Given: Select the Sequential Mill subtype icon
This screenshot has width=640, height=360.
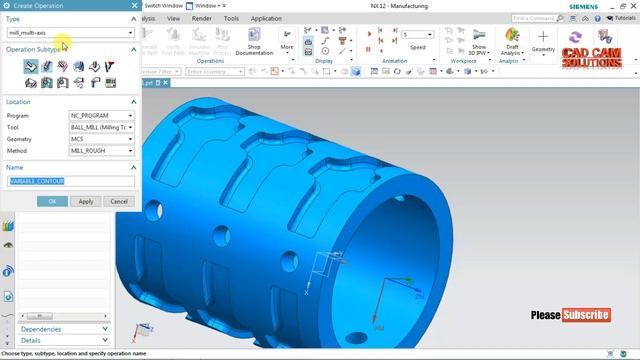Looking at the screenshot, I should coord(109,67).
